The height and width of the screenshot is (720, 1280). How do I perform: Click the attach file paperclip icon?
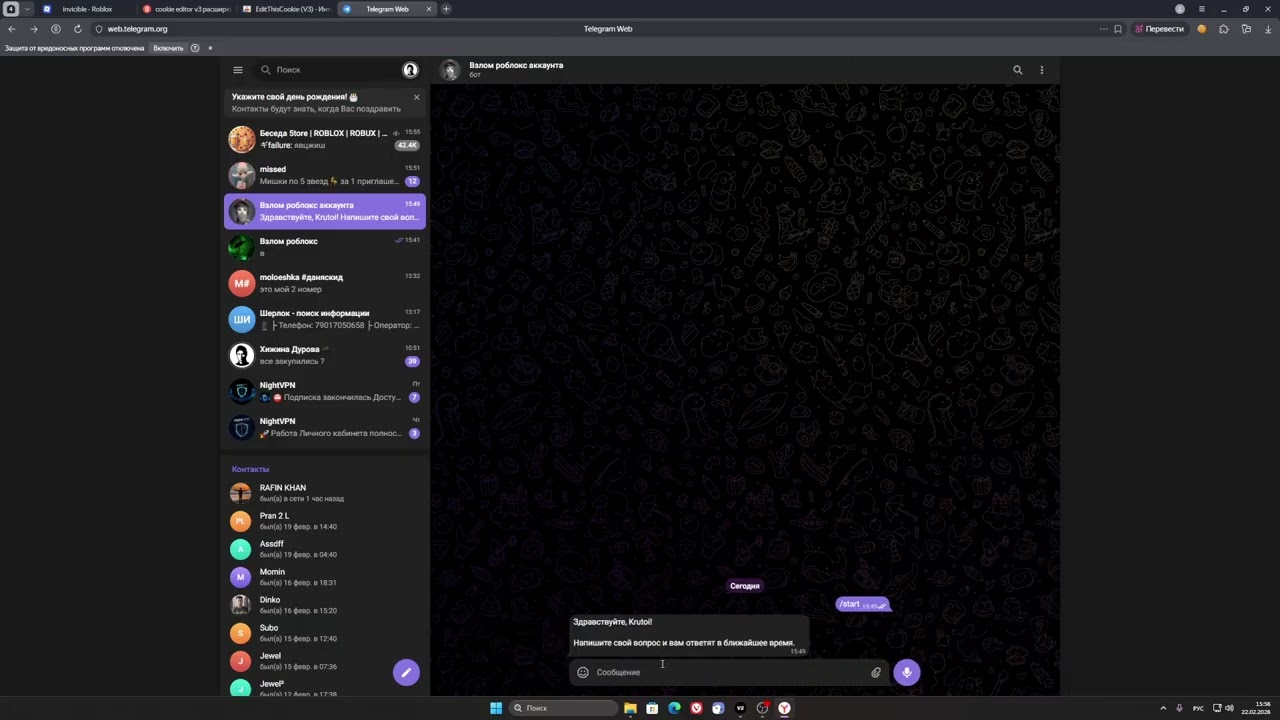click(876, 672)
